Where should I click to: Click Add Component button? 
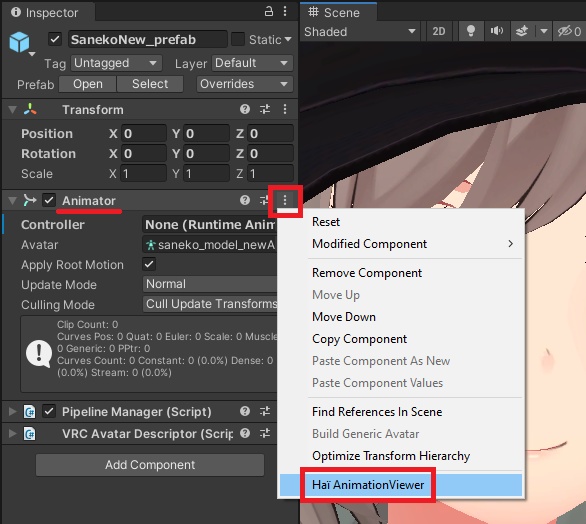[150, 465]
